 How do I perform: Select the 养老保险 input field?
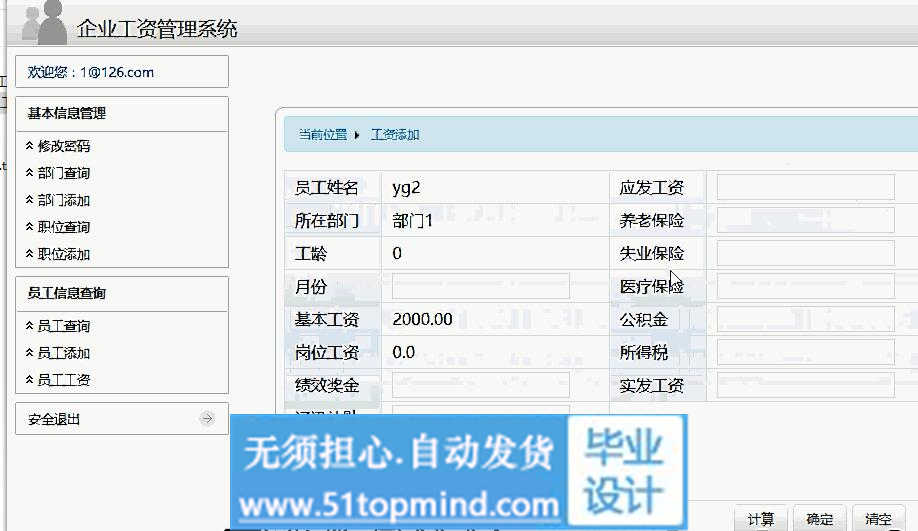coord(805,220)
